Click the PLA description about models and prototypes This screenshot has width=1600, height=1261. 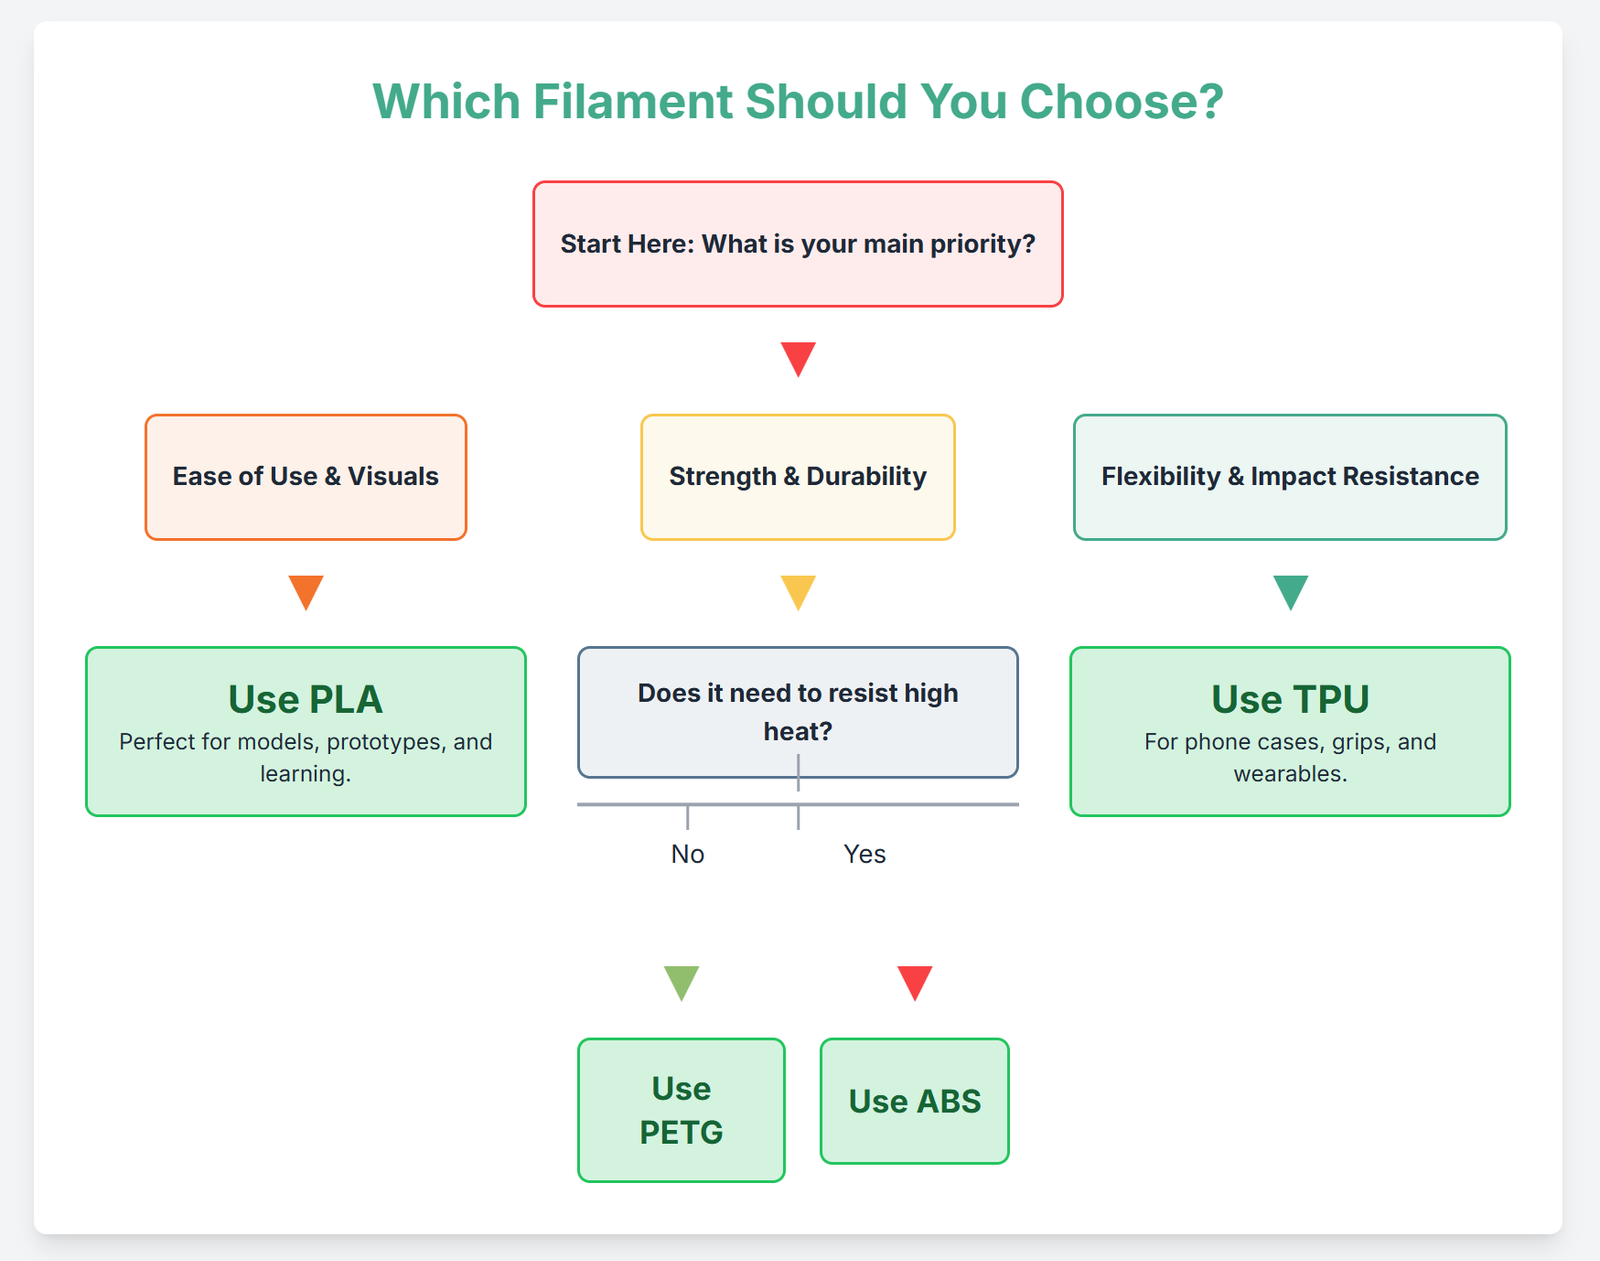click(x=306, y=757)
